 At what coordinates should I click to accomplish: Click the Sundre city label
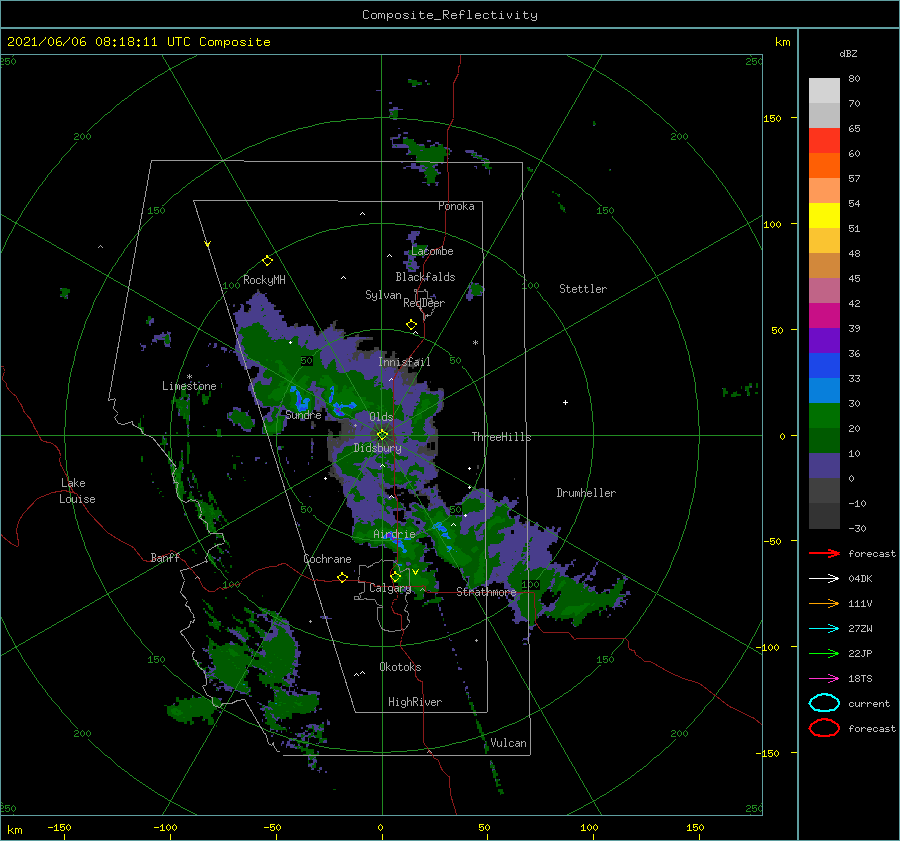point(304,414)
